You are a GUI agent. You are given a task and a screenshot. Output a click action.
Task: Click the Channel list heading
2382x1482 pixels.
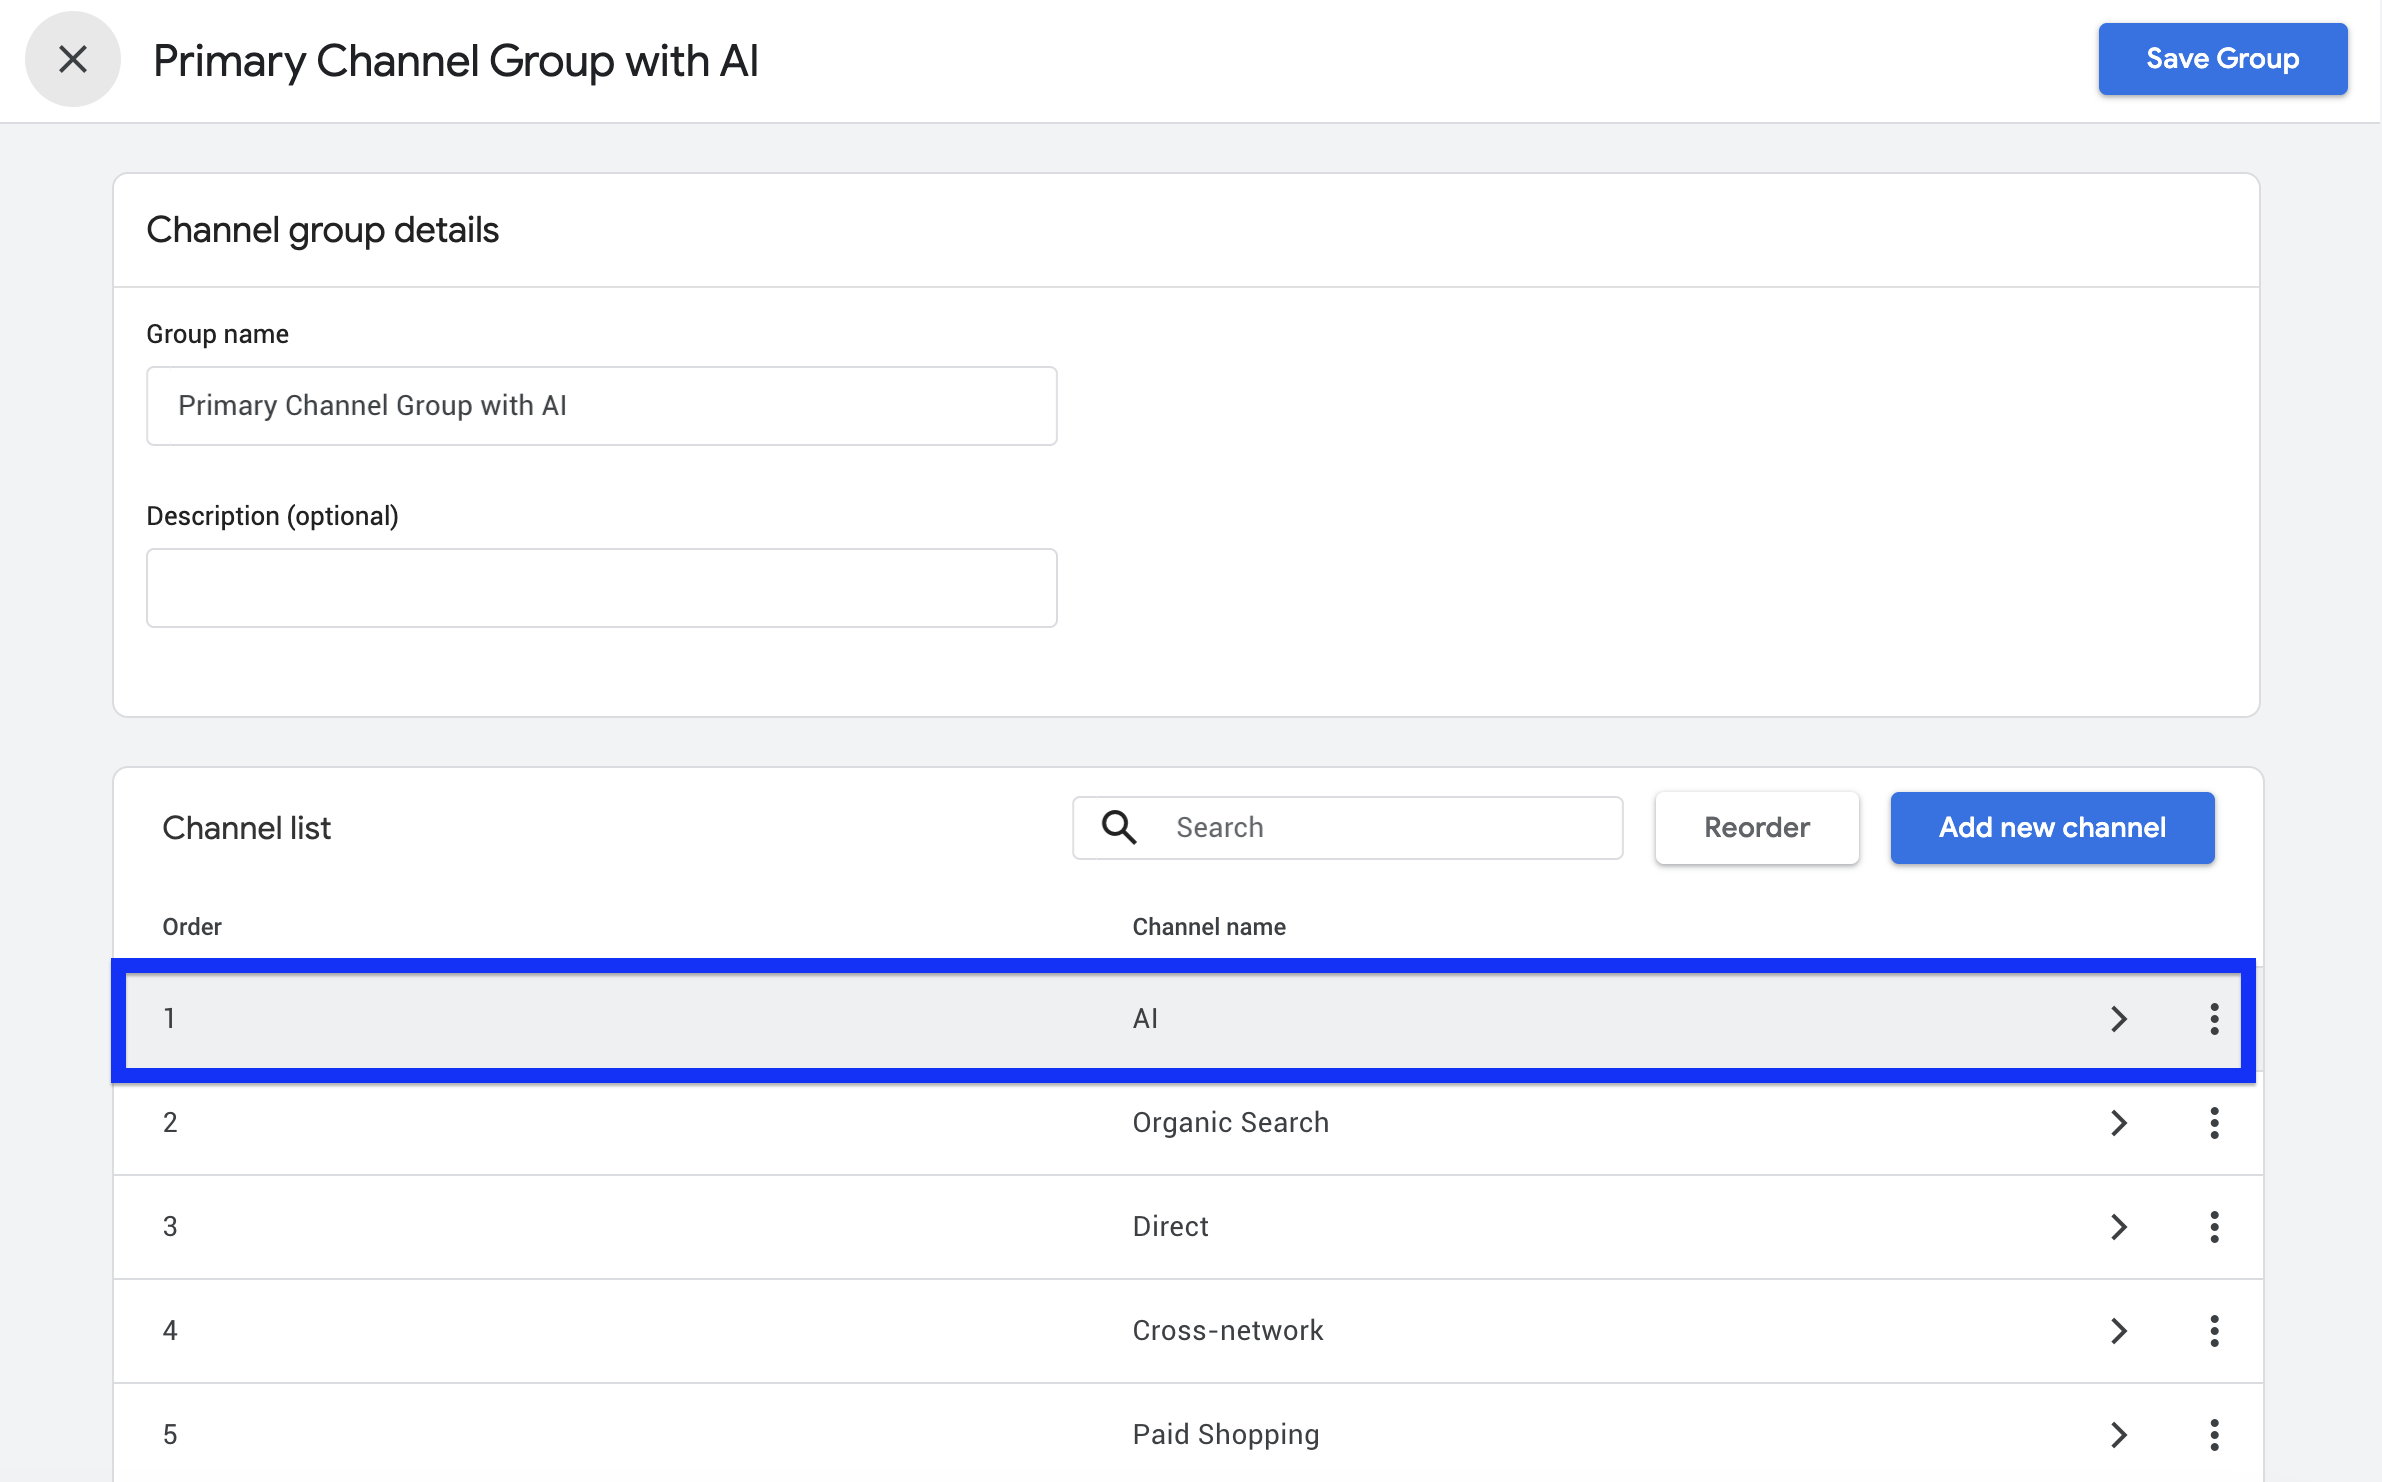point(246,828)
